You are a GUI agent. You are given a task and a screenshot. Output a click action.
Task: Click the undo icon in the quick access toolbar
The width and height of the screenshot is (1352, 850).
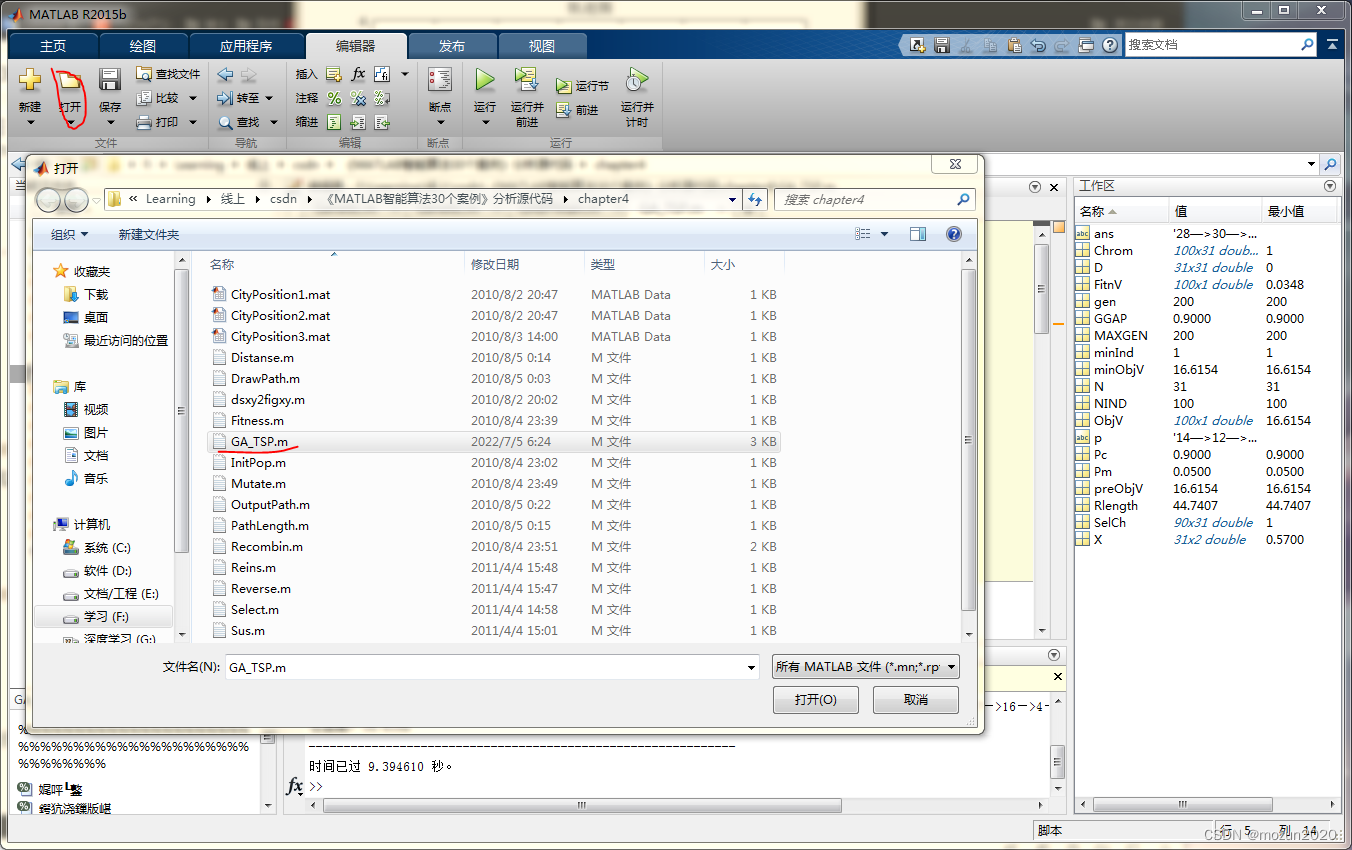1038,45
